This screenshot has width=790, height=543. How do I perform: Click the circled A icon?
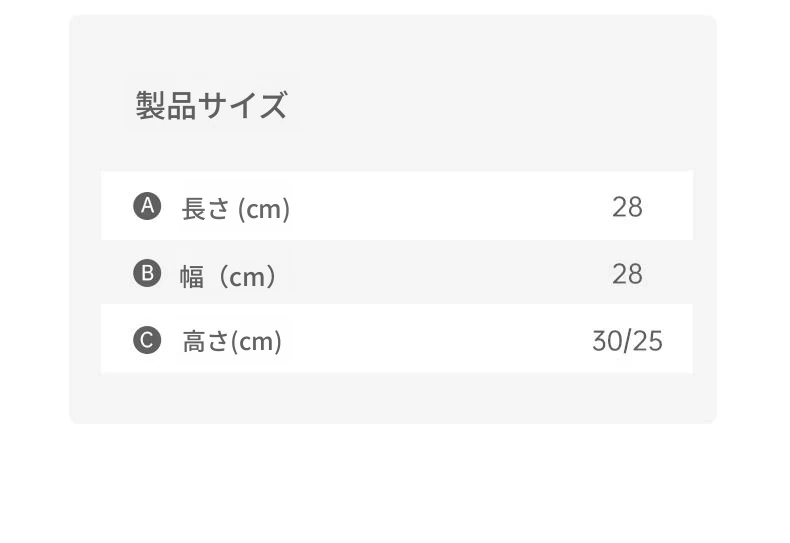[147, 206]
